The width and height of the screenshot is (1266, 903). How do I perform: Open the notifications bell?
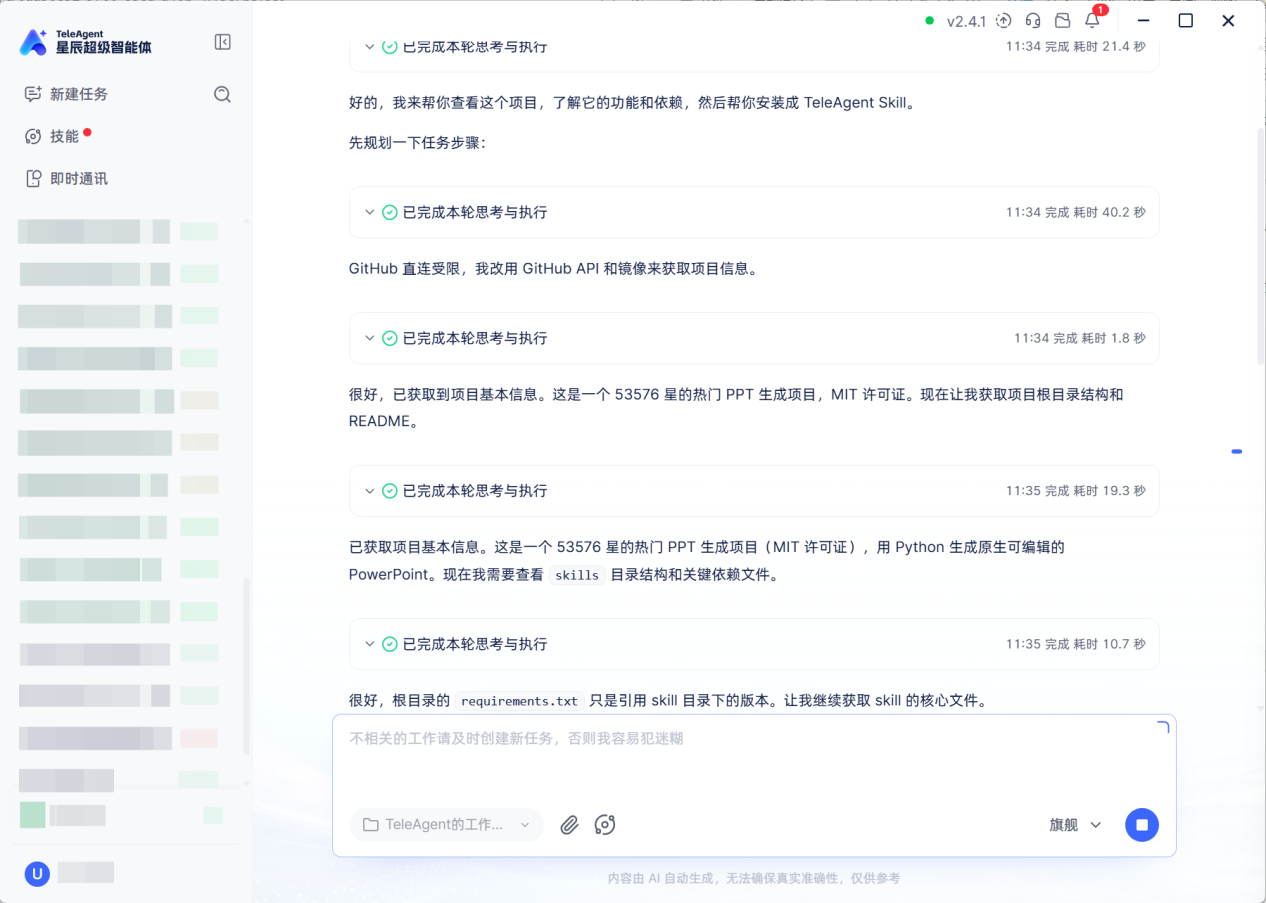1092,21
